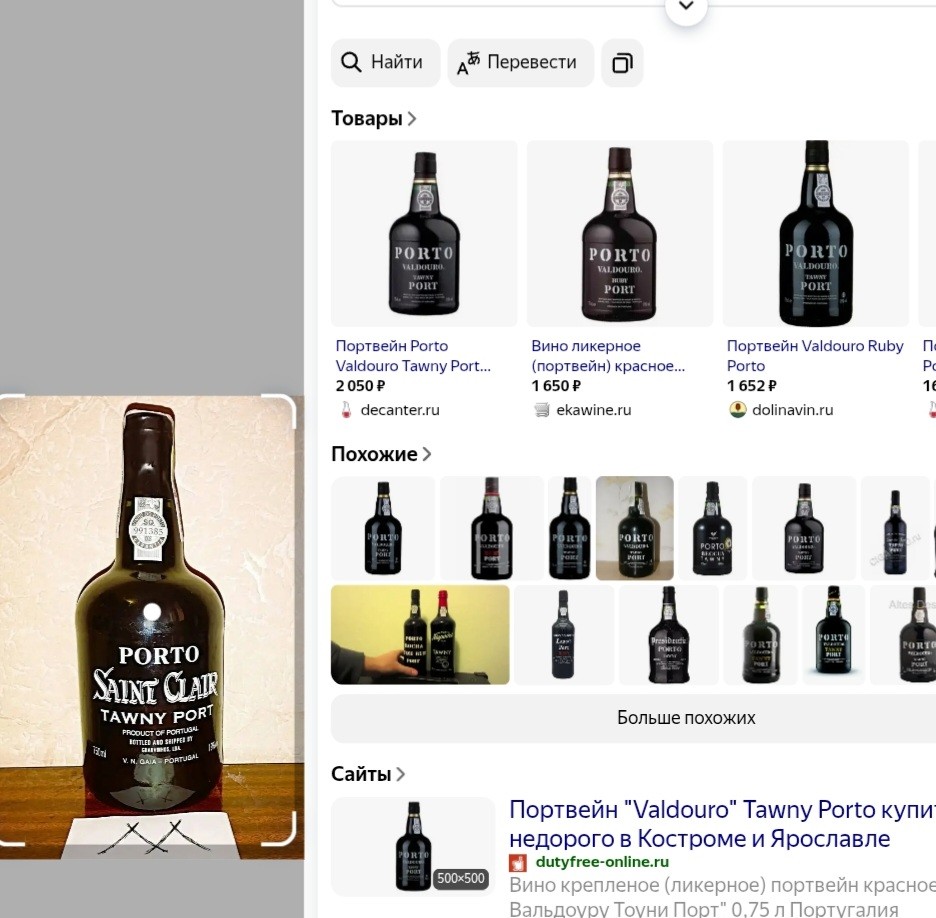Open the Портвейн Porto Valdouro Tawny Port link
Image resolution: width=936 pixels, height=918 pixels.
coord(413,356)
